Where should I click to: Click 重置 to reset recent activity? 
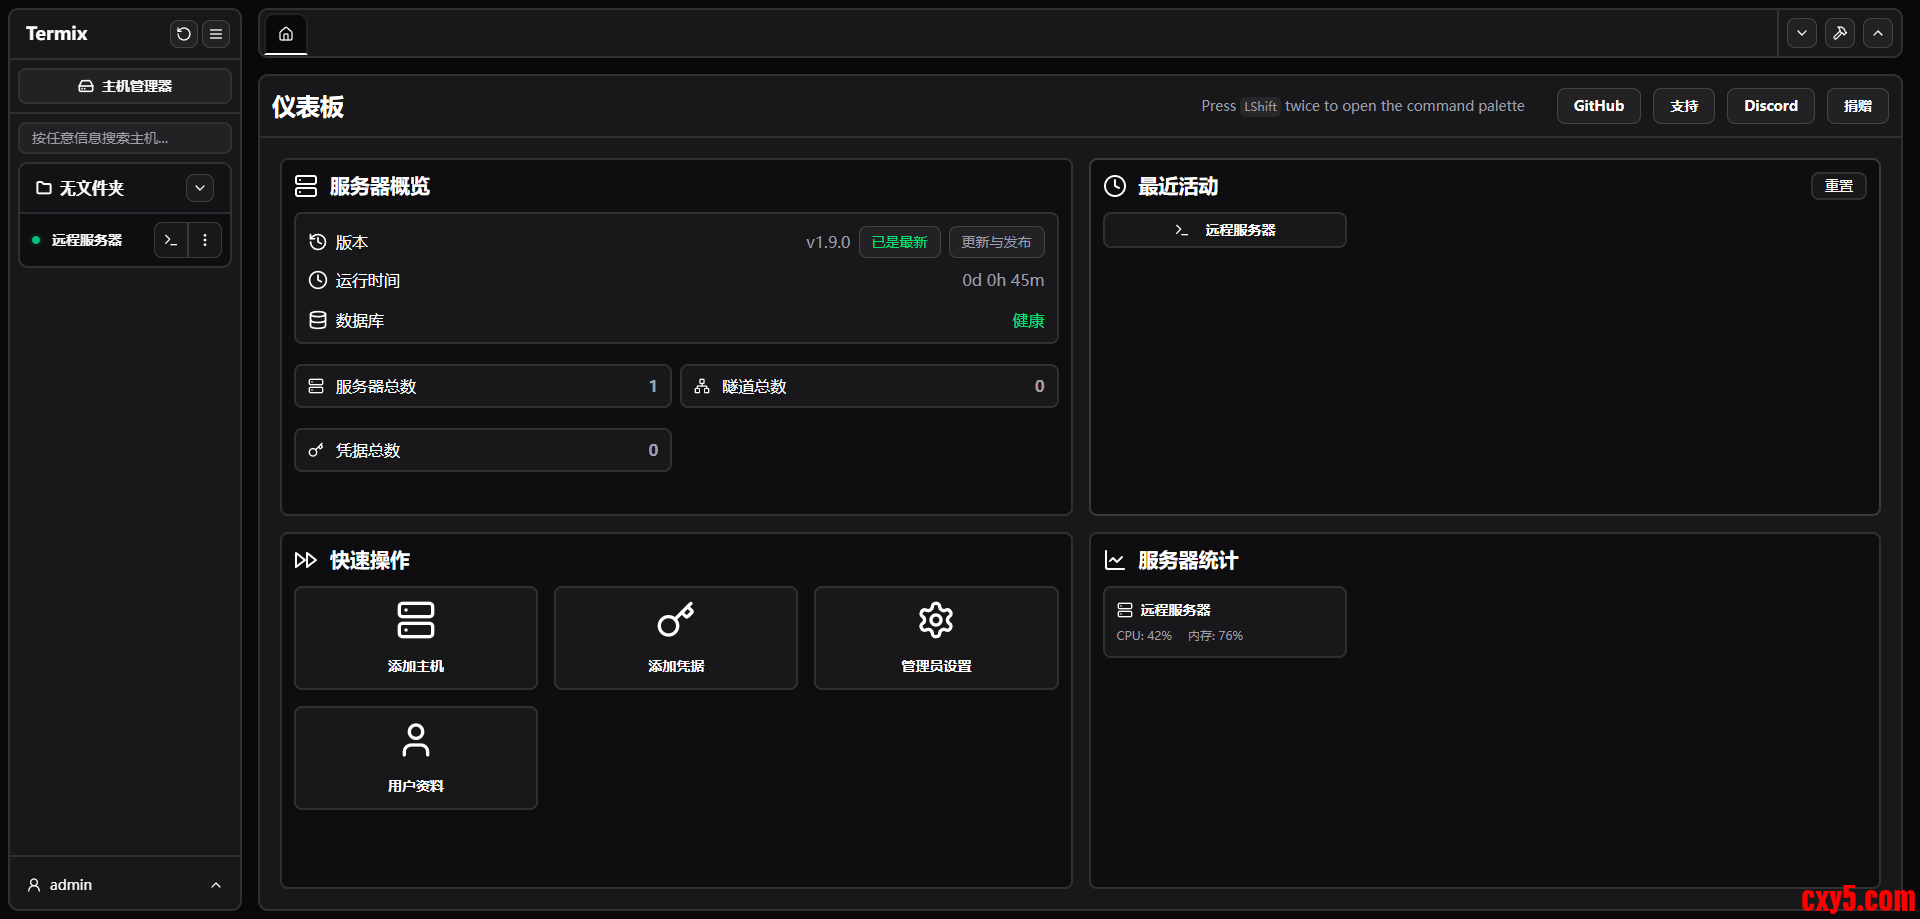click(1838, 186)
